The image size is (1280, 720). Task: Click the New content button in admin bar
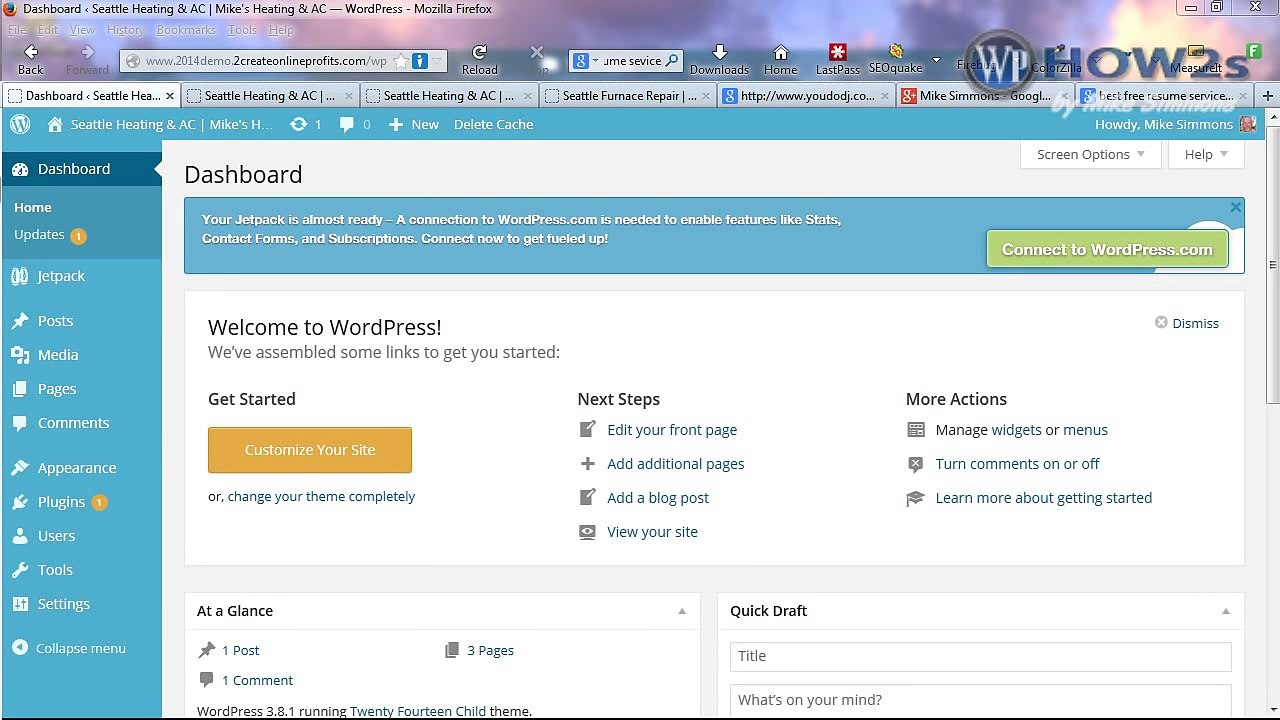pos(413,124)
